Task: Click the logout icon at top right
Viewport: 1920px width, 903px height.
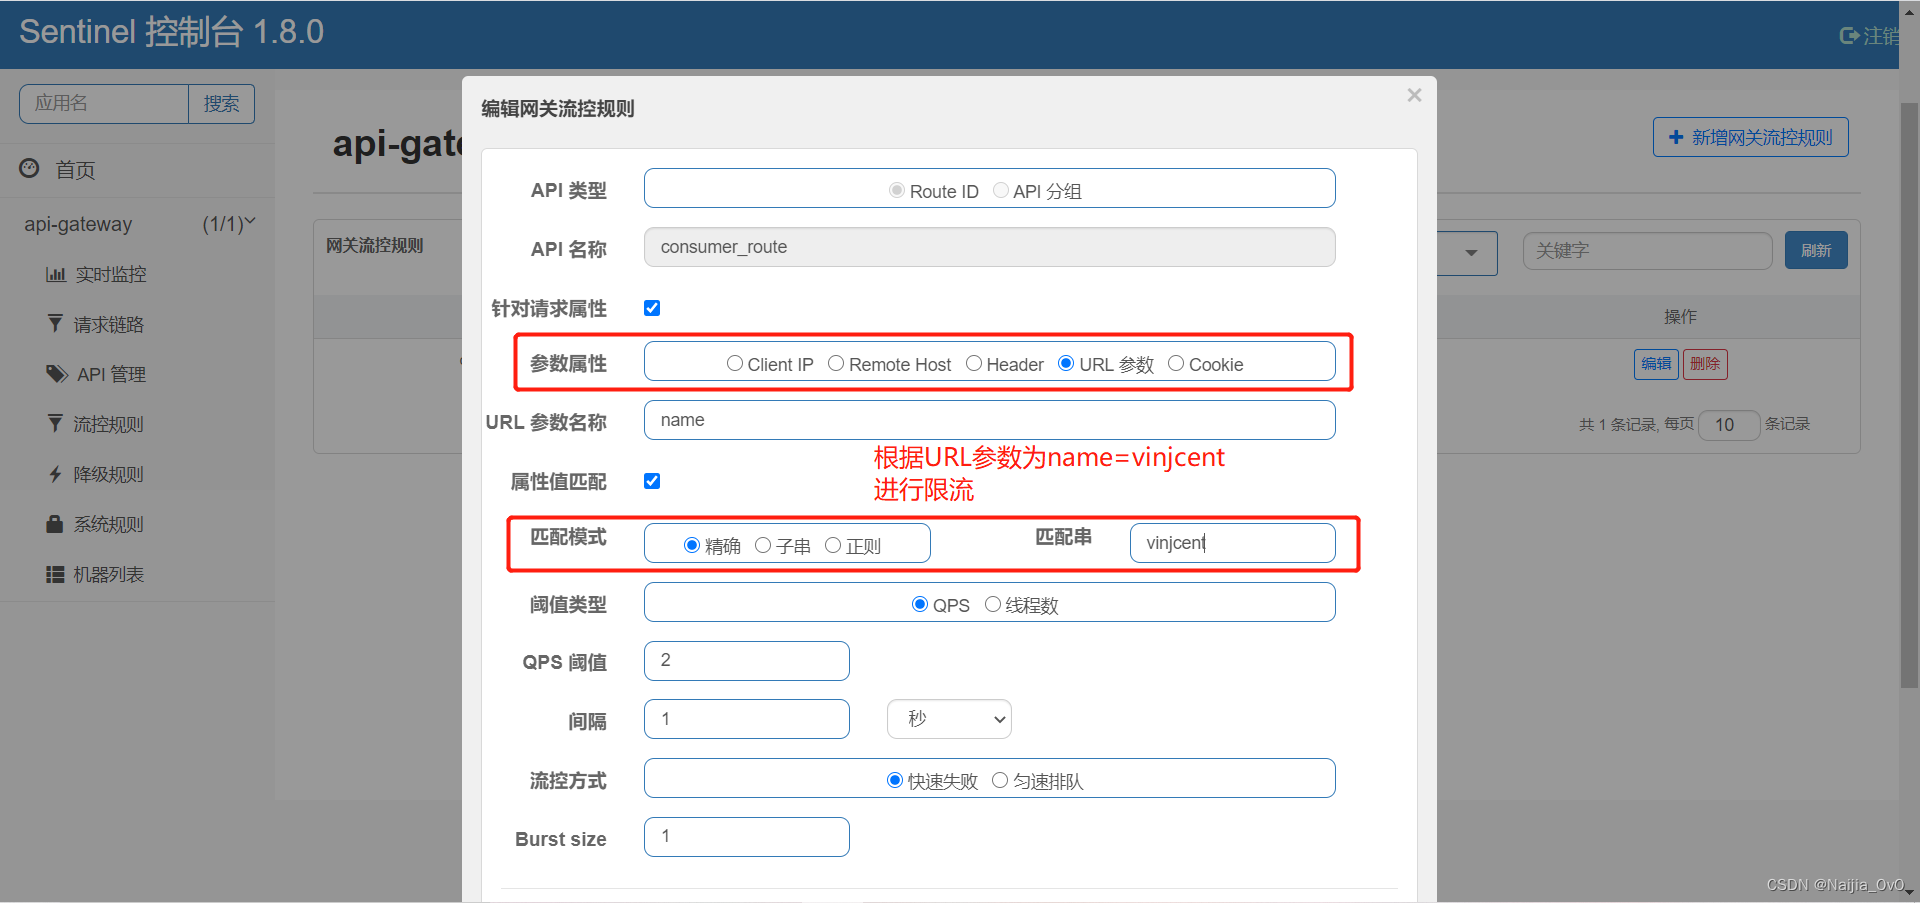Action: pos(1849,36)
